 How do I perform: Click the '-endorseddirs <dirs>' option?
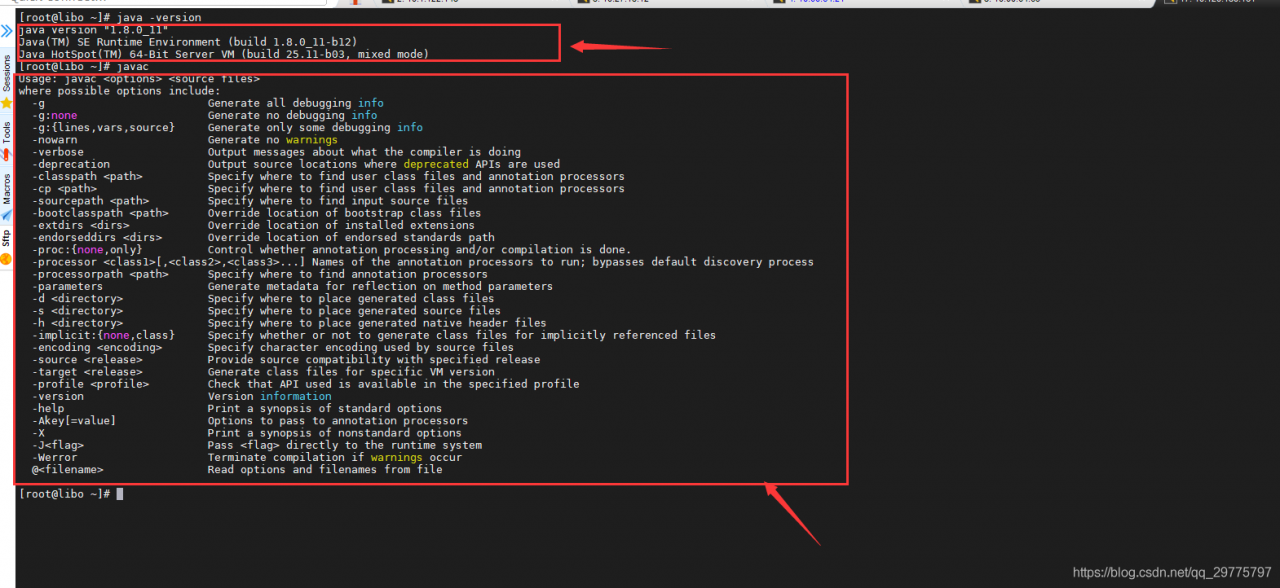pyautogui.click(x=96, y=238)
